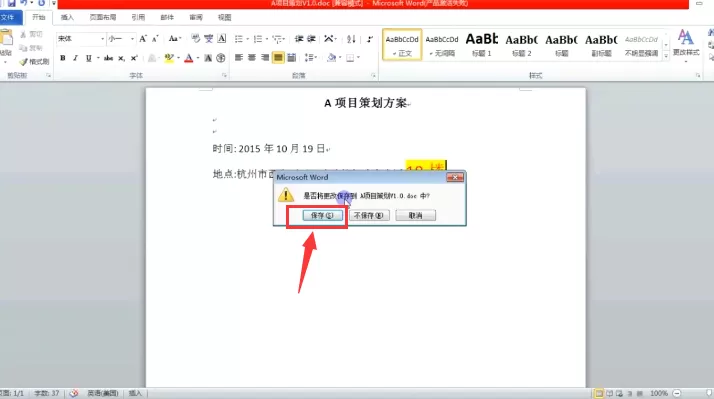
Task: Toggle justified paragraph alignment
Action: [278, 58]
